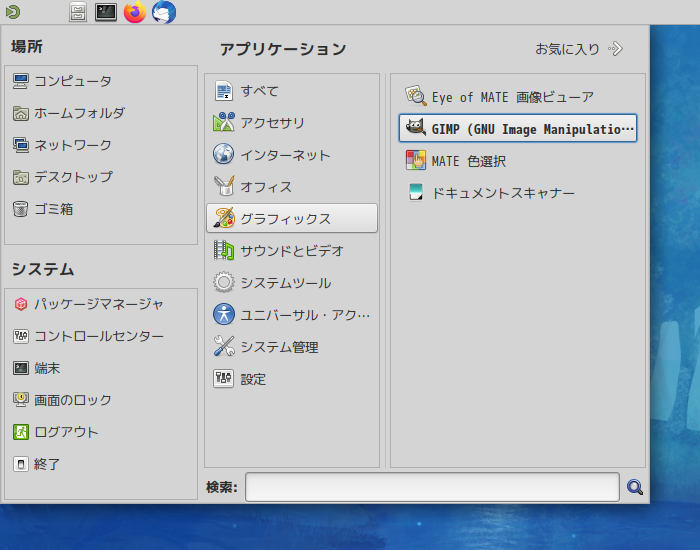700x550 pixels.
Task: Show すべて applications category
Action: (292, 91)
